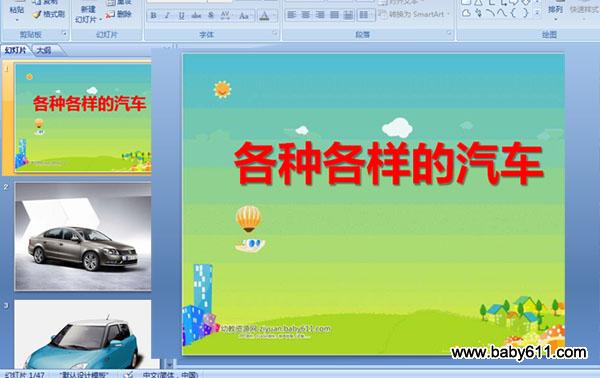This screenshot has height=378, width=600.
Task: Pick the left brace shape
Action: coord(514,13)
